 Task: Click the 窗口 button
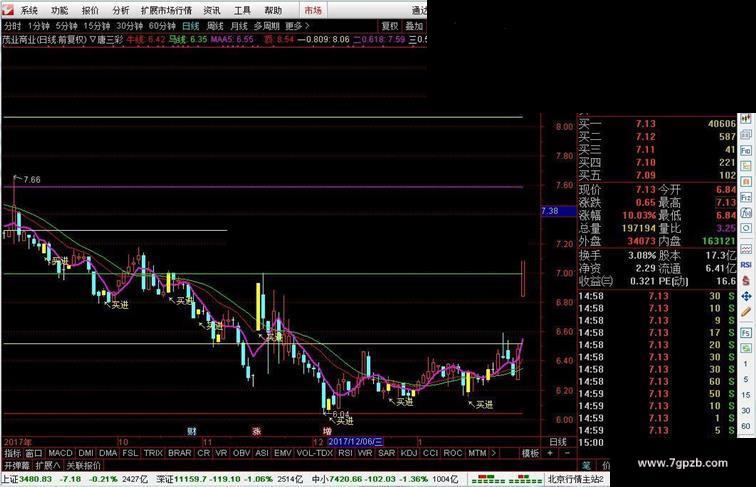[34, 453]
